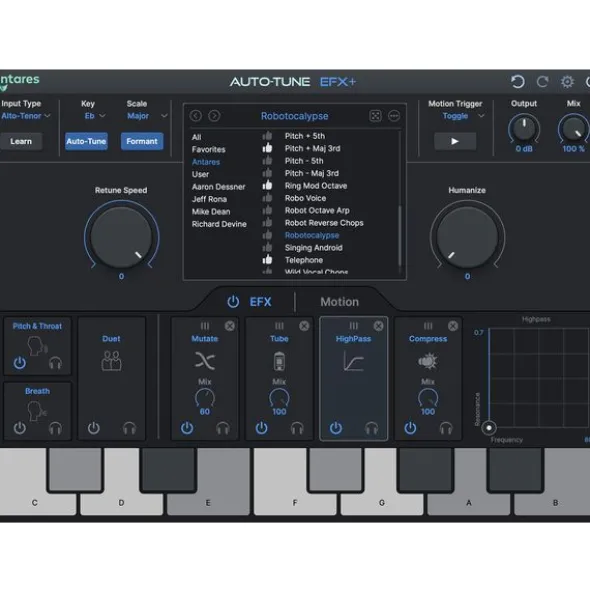Click the Mutate effect icon
Screen dimensions: 590x591
(x=205, y=361)
